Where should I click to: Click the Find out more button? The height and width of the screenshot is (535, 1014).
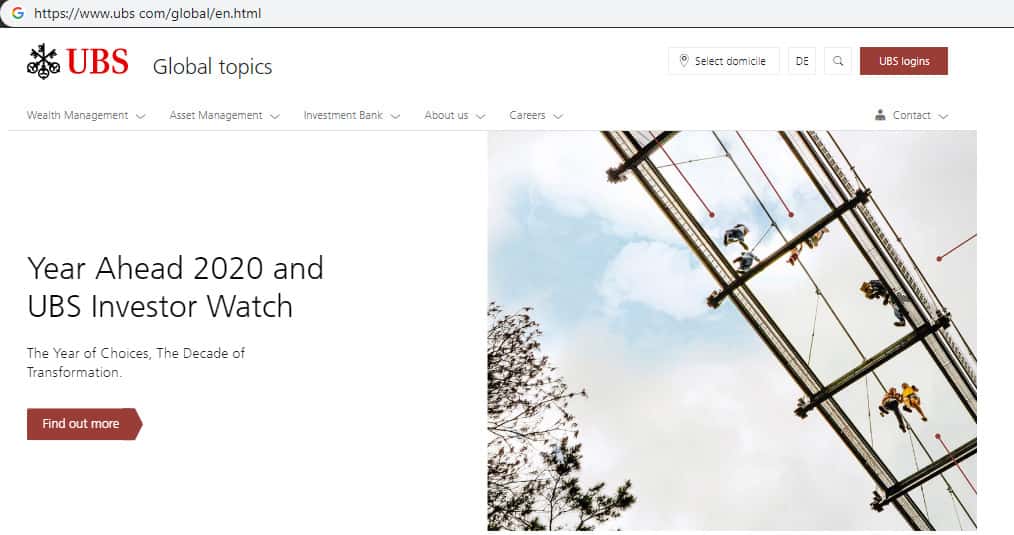(x=84, y=424)
